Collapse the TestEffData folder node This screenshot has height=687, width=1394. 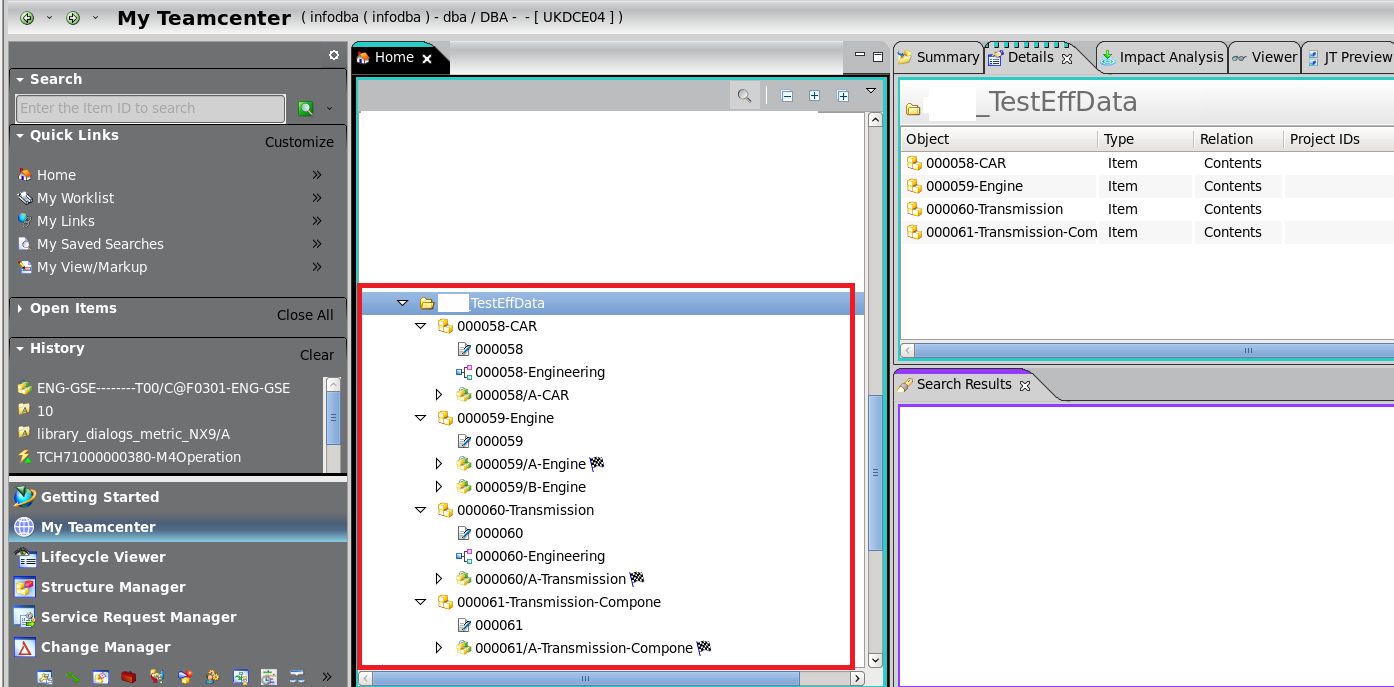[x=403, y=303]
